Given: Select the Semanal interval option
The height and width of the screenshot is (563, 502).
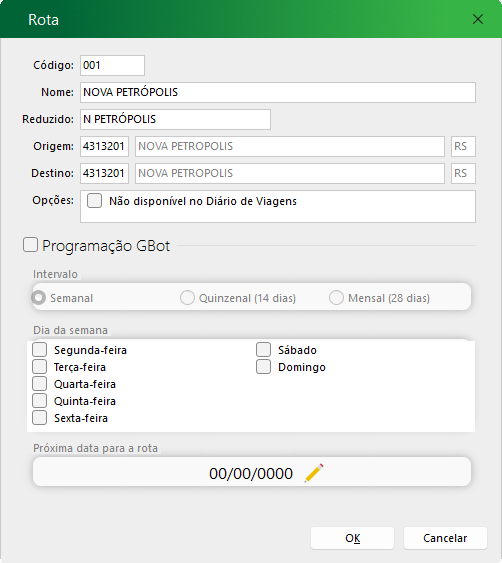Looking at the screenshot, I should pos(38,297).
